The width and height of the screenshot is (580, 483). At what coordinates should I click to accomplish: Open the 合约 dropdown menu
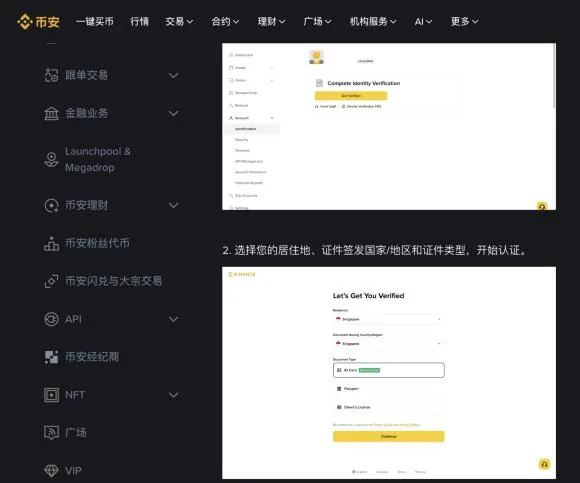(225, 21)
